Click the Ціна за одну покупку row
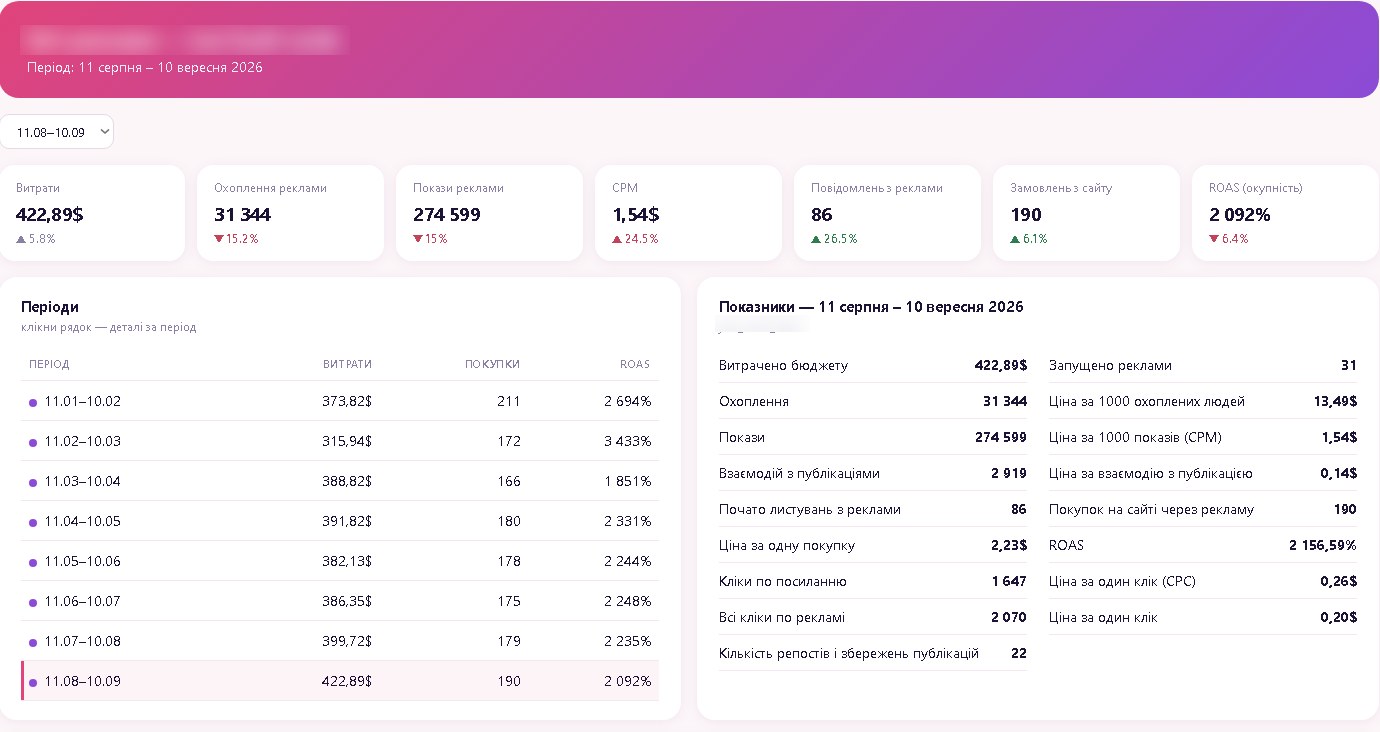 tap(873, 545)
